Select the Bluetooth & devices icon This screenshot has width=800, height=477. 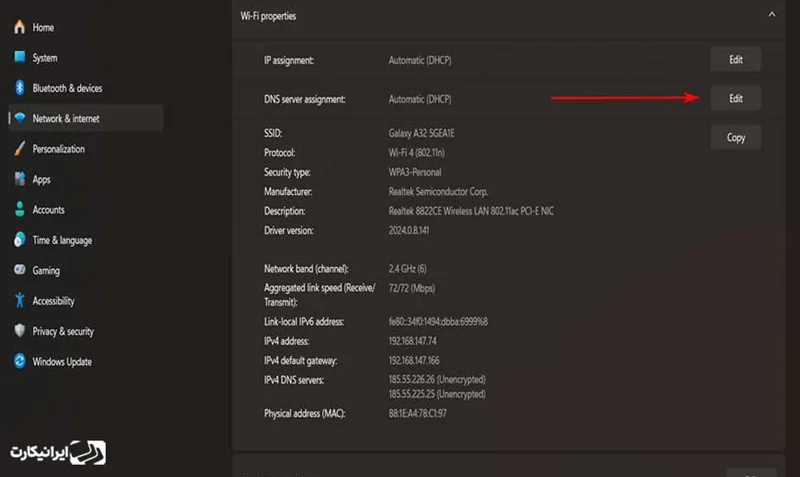click(19, 88)
